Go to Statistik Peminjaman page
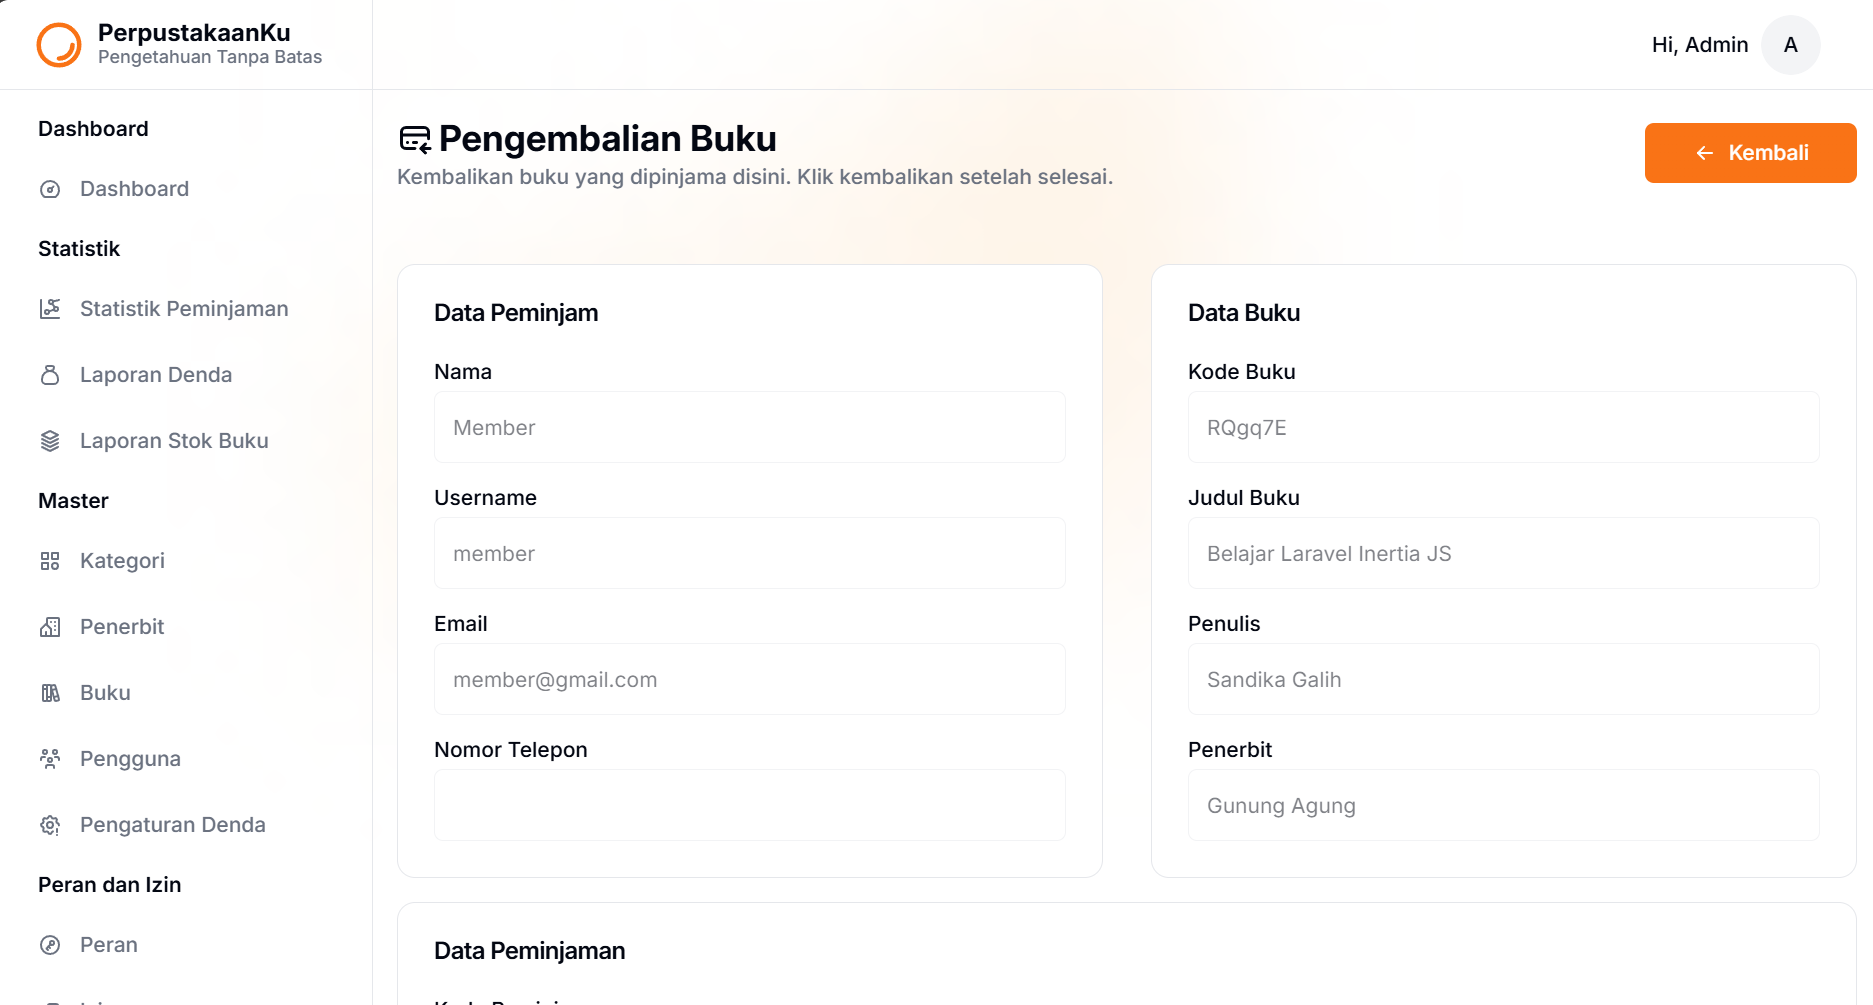 click(186, 309)
